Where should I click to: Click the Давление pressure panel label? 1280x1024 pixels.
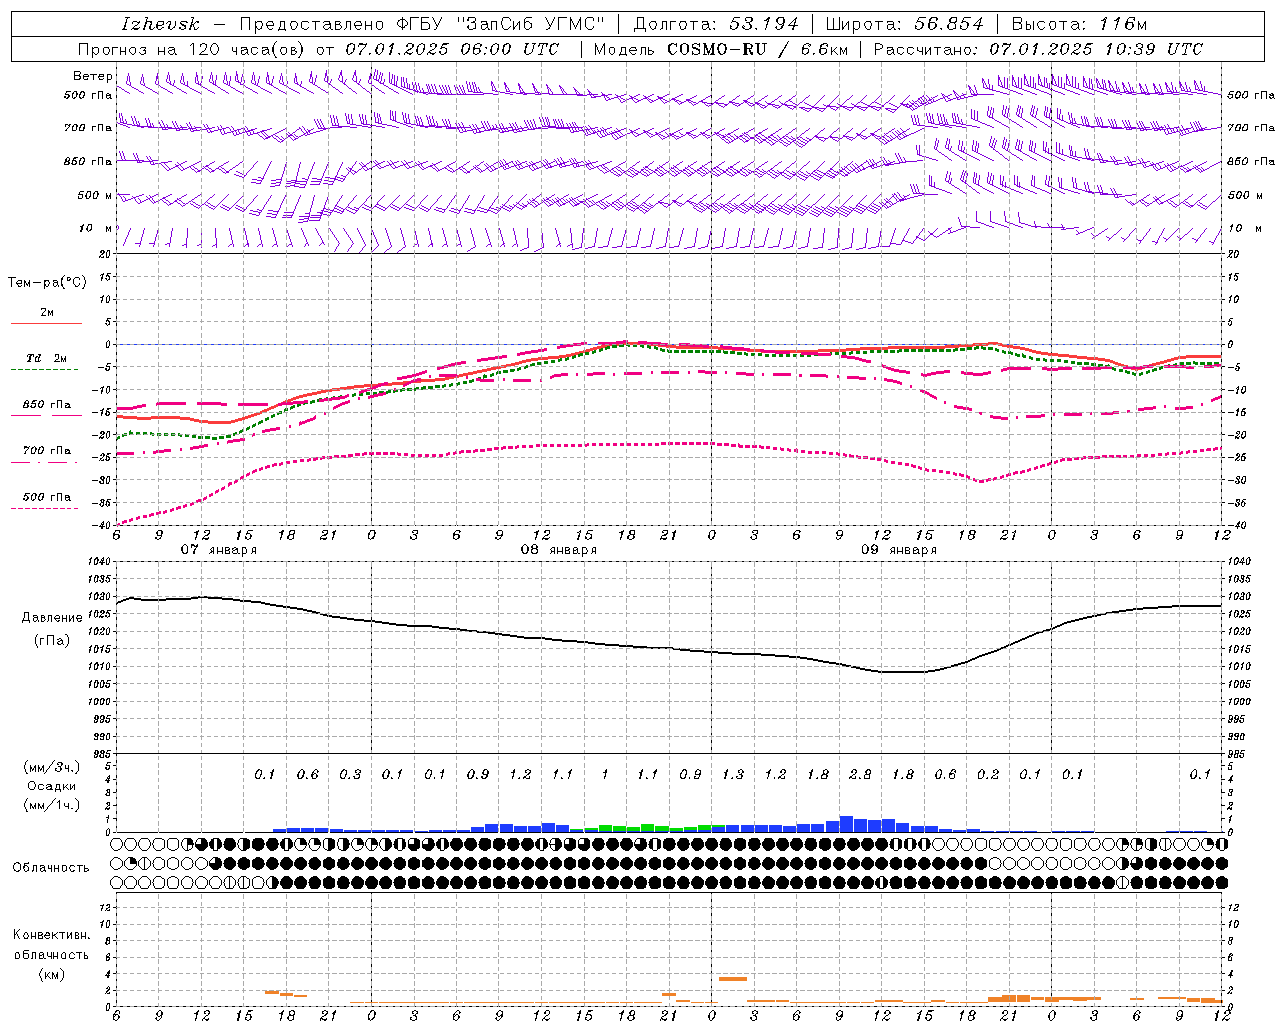[52, 618]
